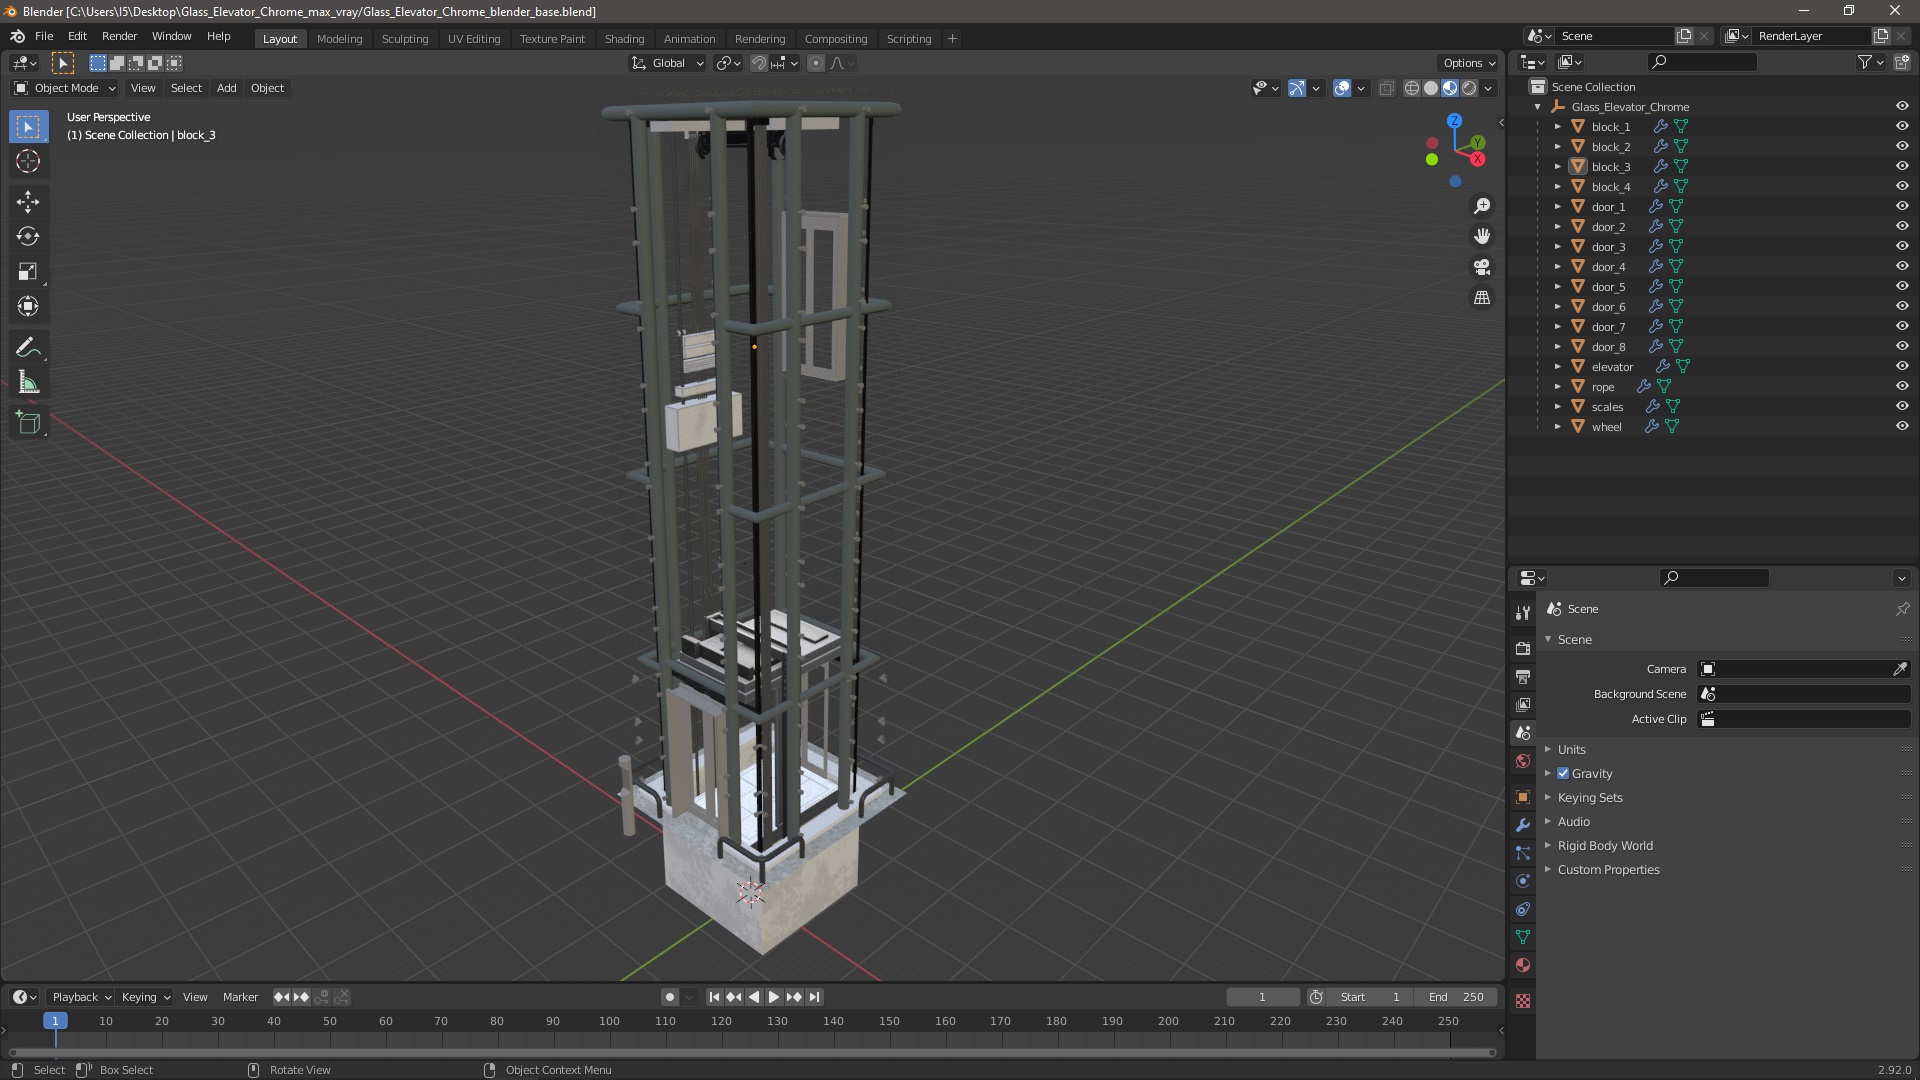Switch to the UV Editing workspace tab
Image resolution: width=1920 pixels, height=1080 pixels.
[474, 39]
